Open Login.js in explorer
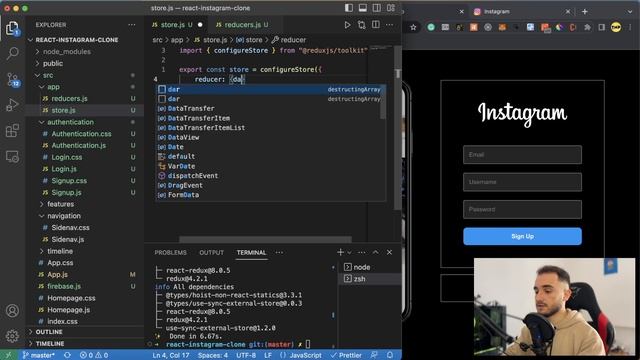The height and width of the screenshot is (360, 640). [64, 169]
